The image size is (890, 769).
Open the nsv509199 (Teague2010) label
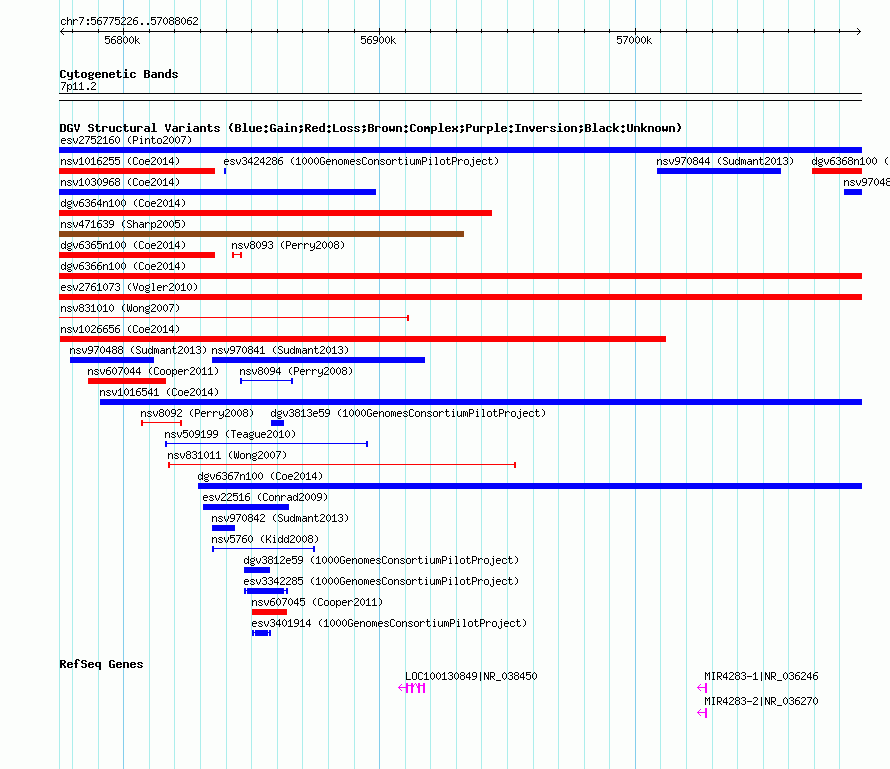click(230, 434)
